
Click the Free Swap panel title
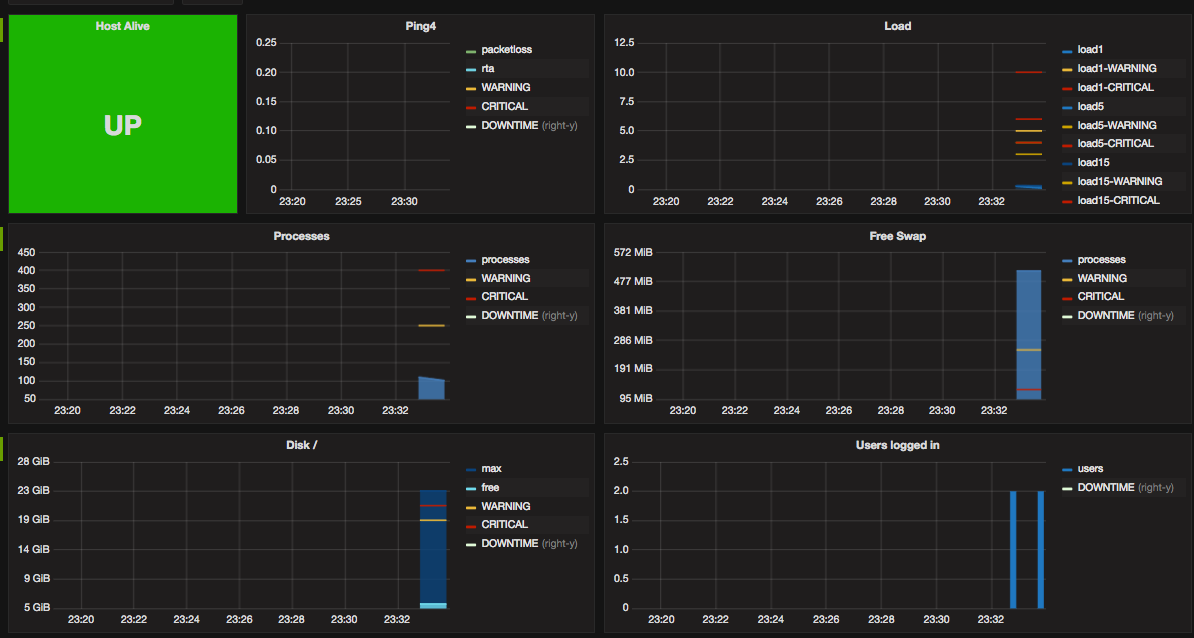[897, 236]
